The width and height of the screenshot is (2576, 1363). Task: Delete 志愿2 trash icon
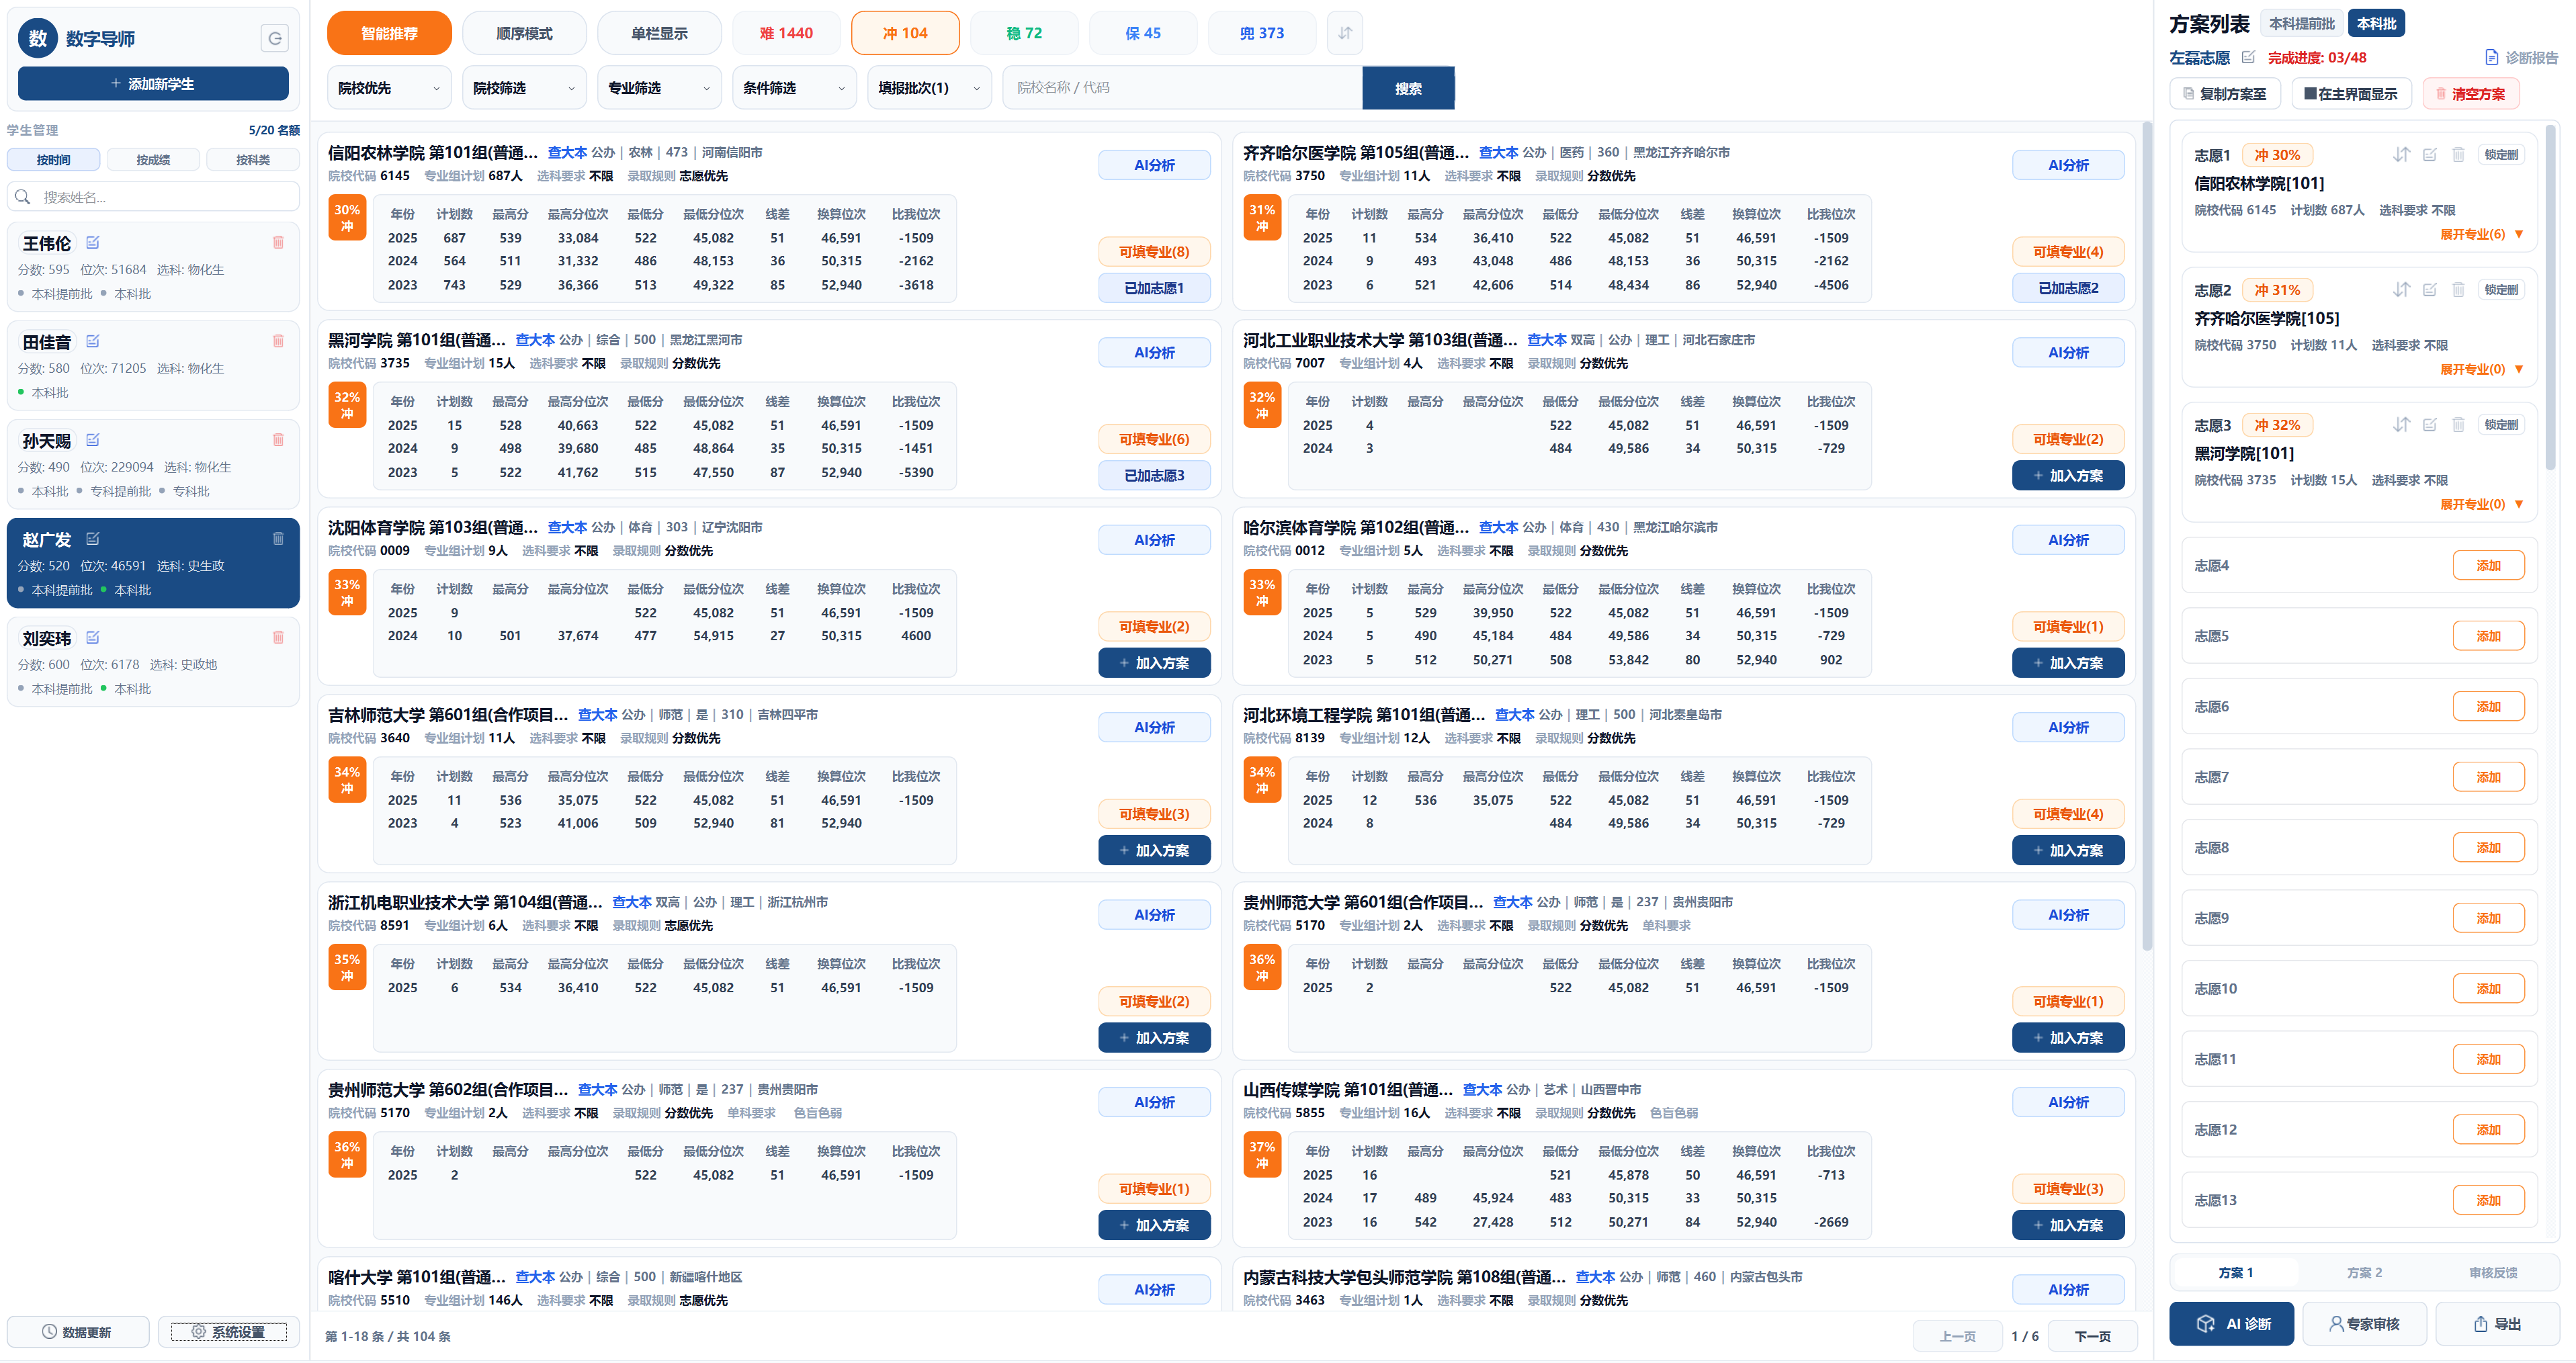point(2458,289)
